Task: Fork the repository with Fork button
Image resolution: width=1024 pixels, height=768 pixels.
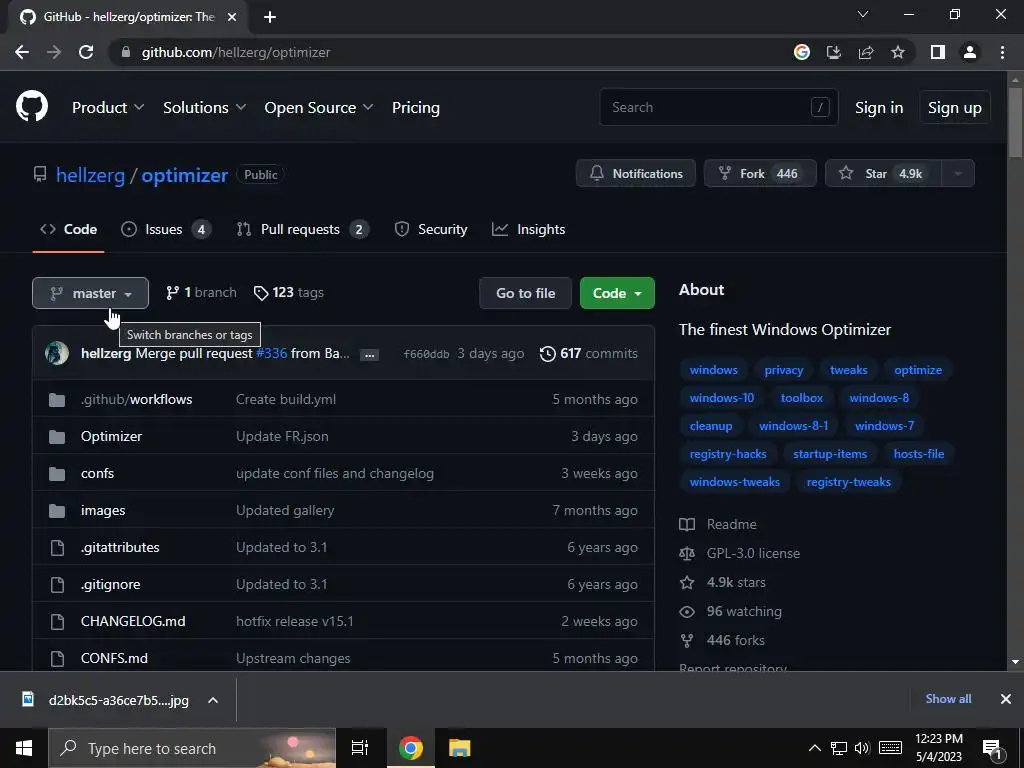Action: (760, 174)
